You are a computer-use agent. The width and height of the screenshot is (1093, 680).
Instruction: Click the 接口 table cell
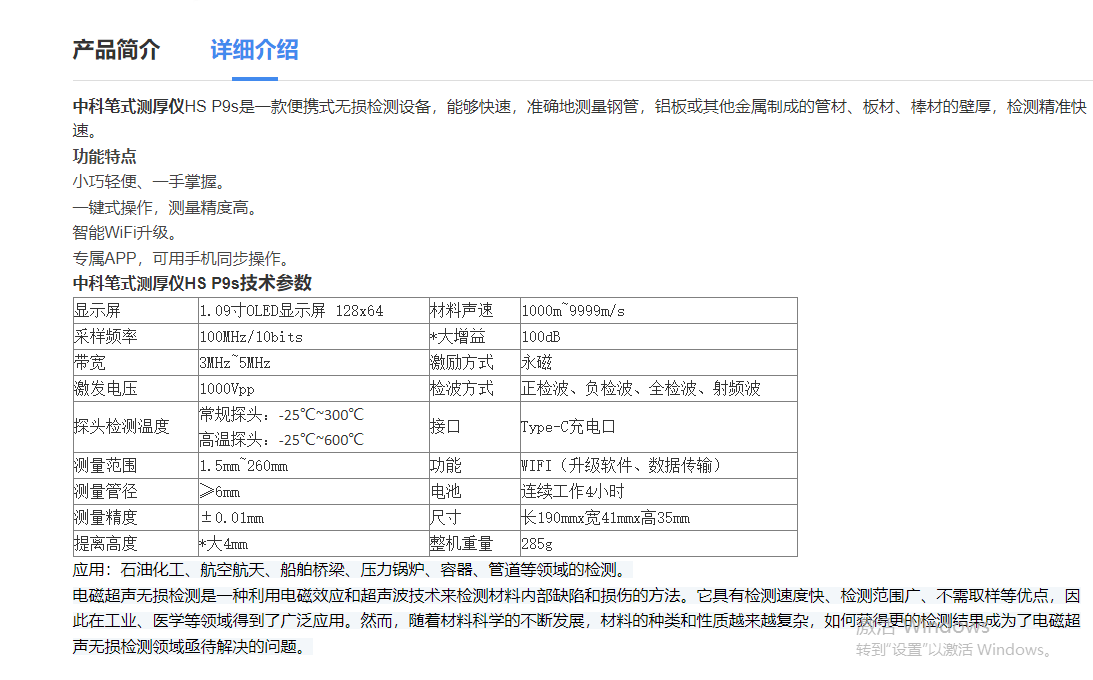tap(474, 427)
